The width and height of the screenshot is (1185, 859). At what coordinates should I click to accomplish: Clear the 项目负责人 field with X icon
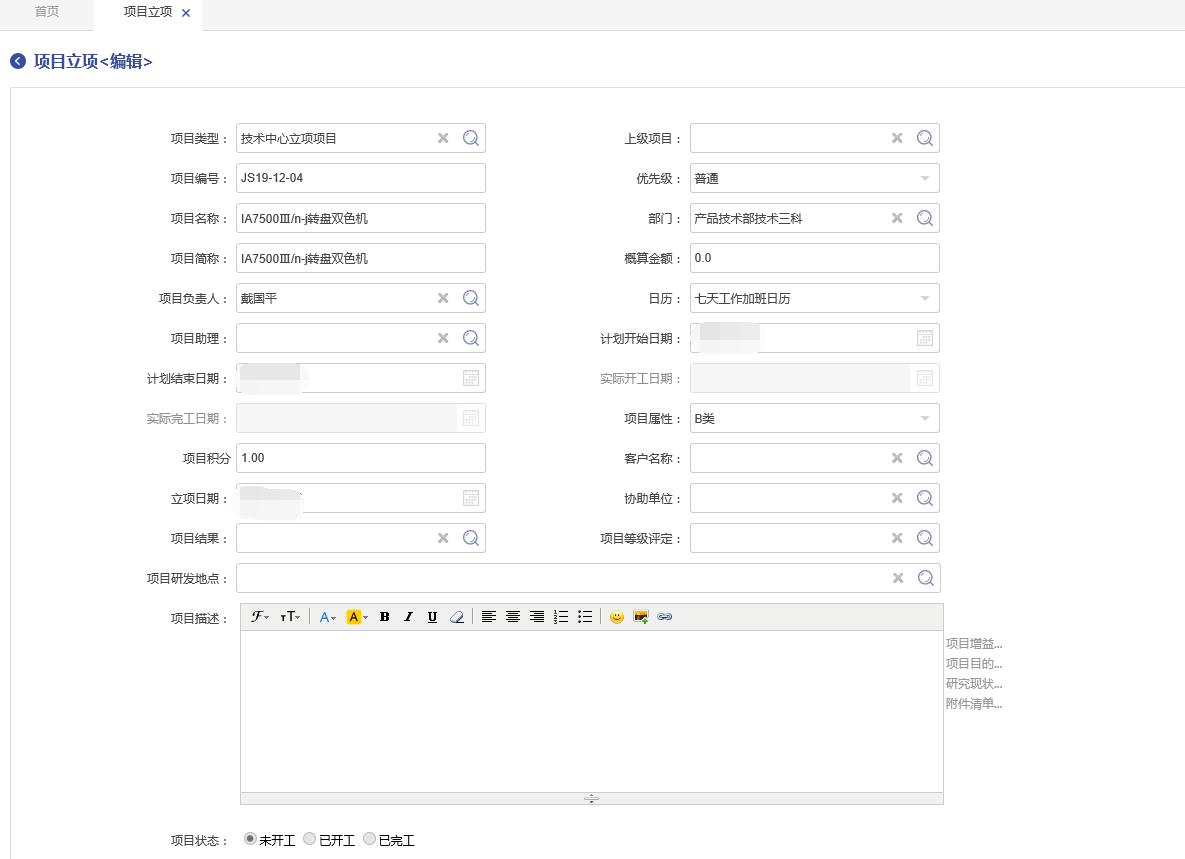[x=443, y=298]
